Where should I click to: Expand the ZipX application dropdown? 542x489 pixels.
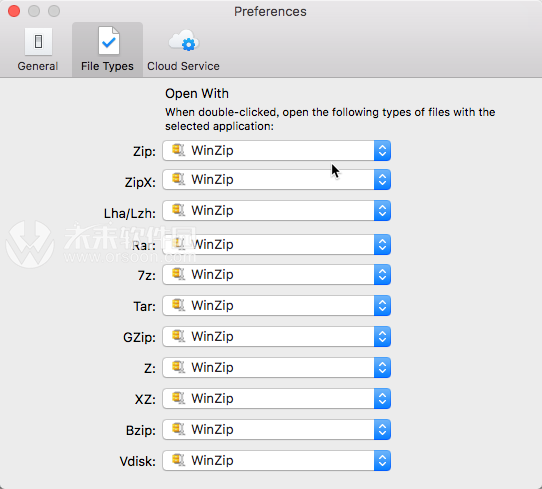[277, 179]
